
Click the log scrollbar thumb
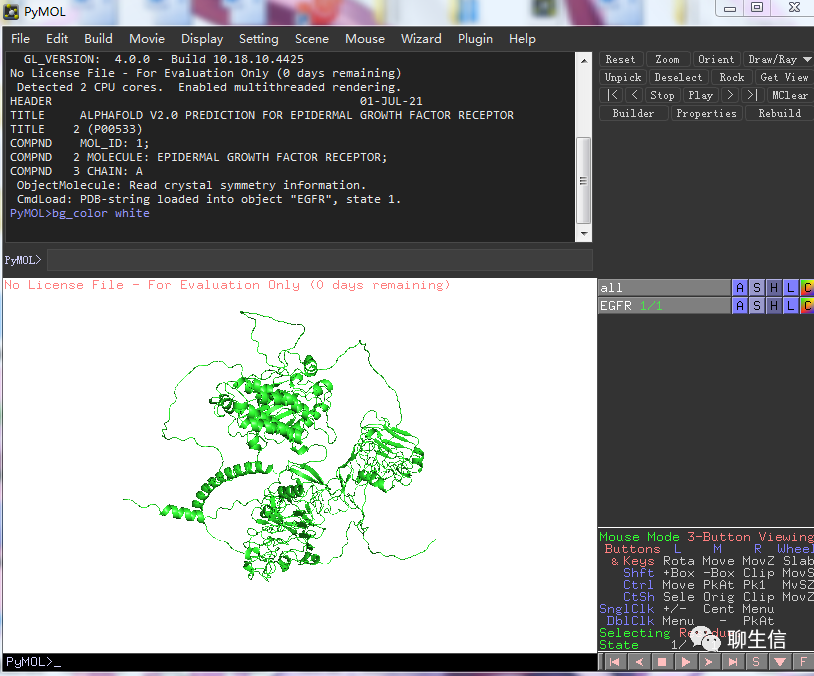point(584,180)
